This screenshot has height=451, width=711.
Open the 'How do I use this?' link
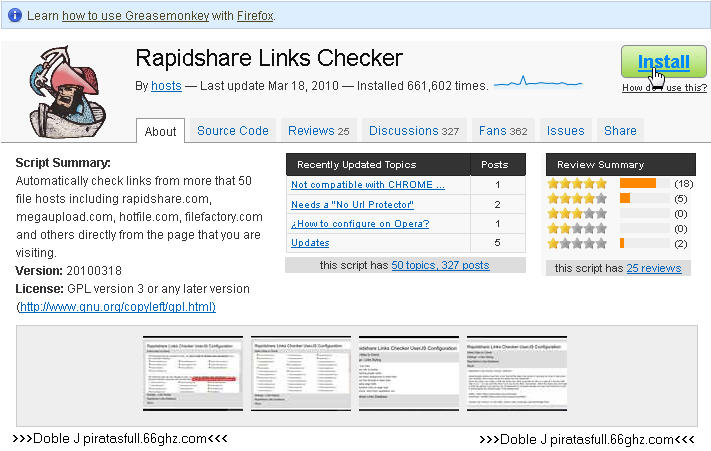(x=664, y=88)
